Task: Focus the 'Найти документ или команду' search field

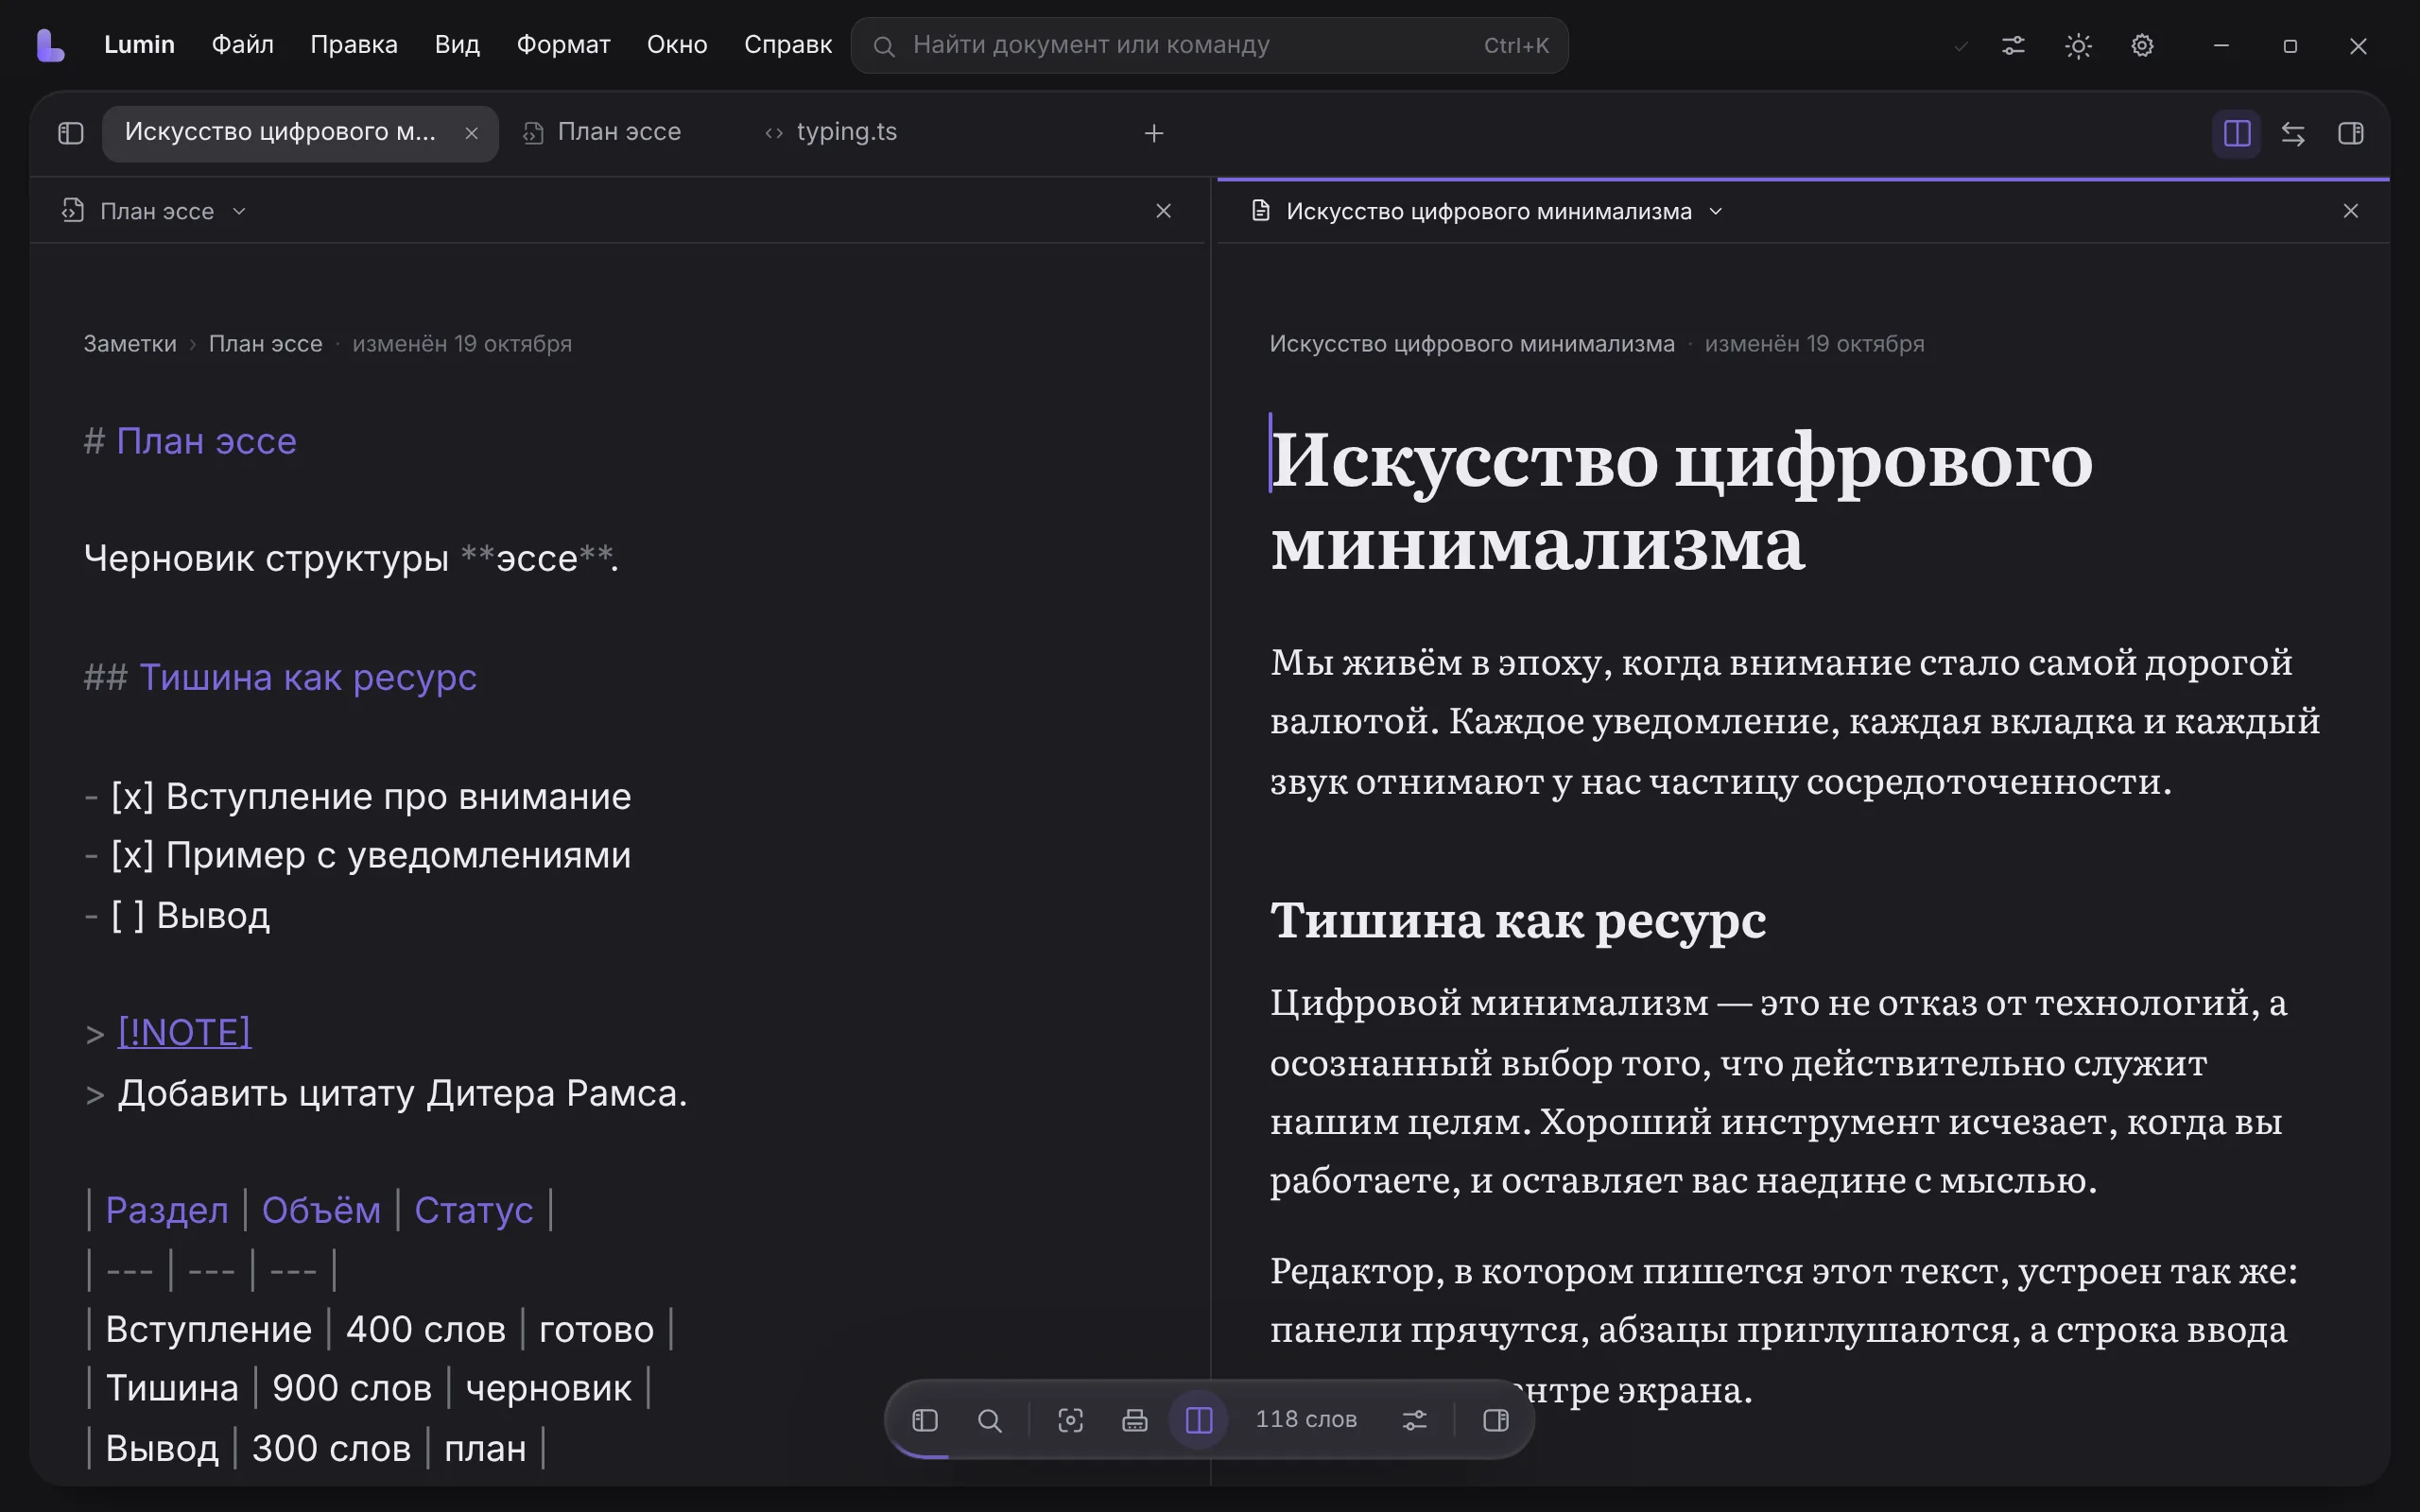Action: tap(1209, 45)
